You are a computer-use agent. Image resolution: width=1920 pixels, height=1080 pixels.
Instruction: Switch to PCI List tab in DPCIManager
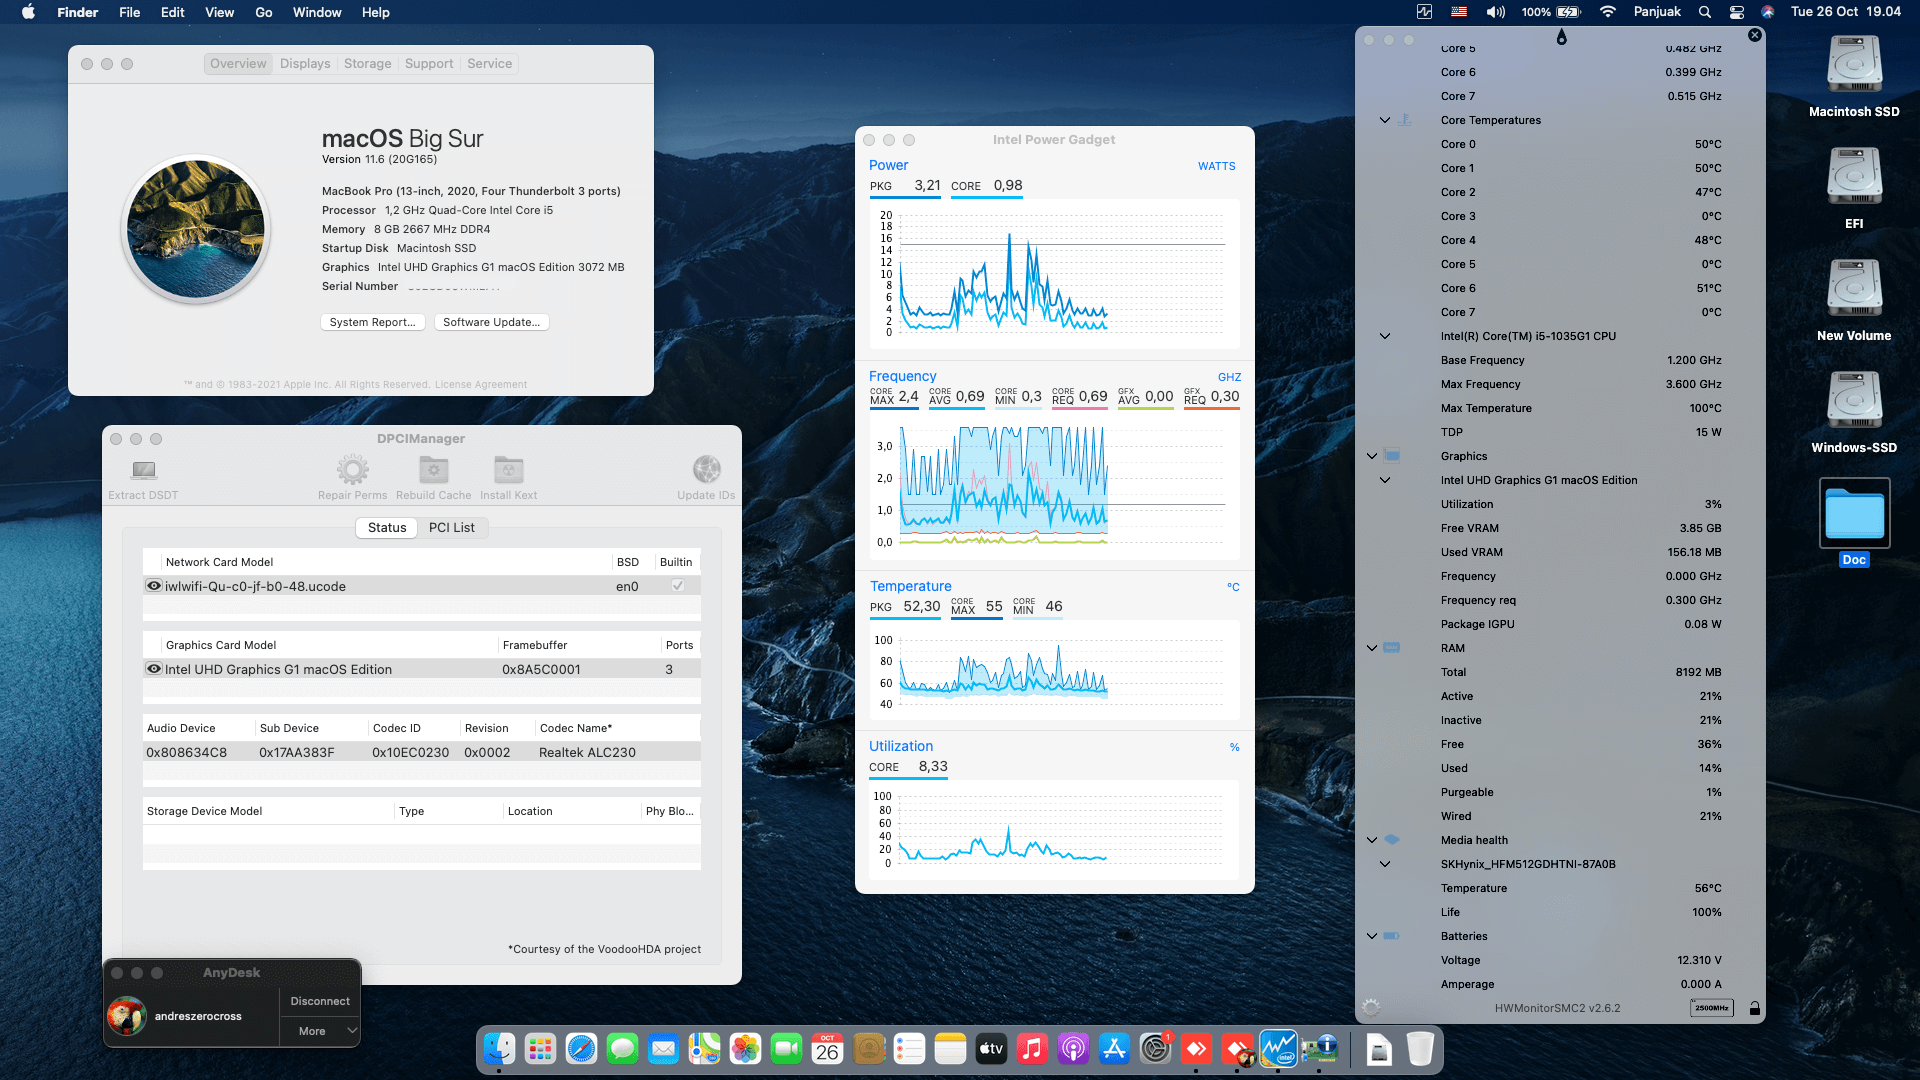coord(452,527)
